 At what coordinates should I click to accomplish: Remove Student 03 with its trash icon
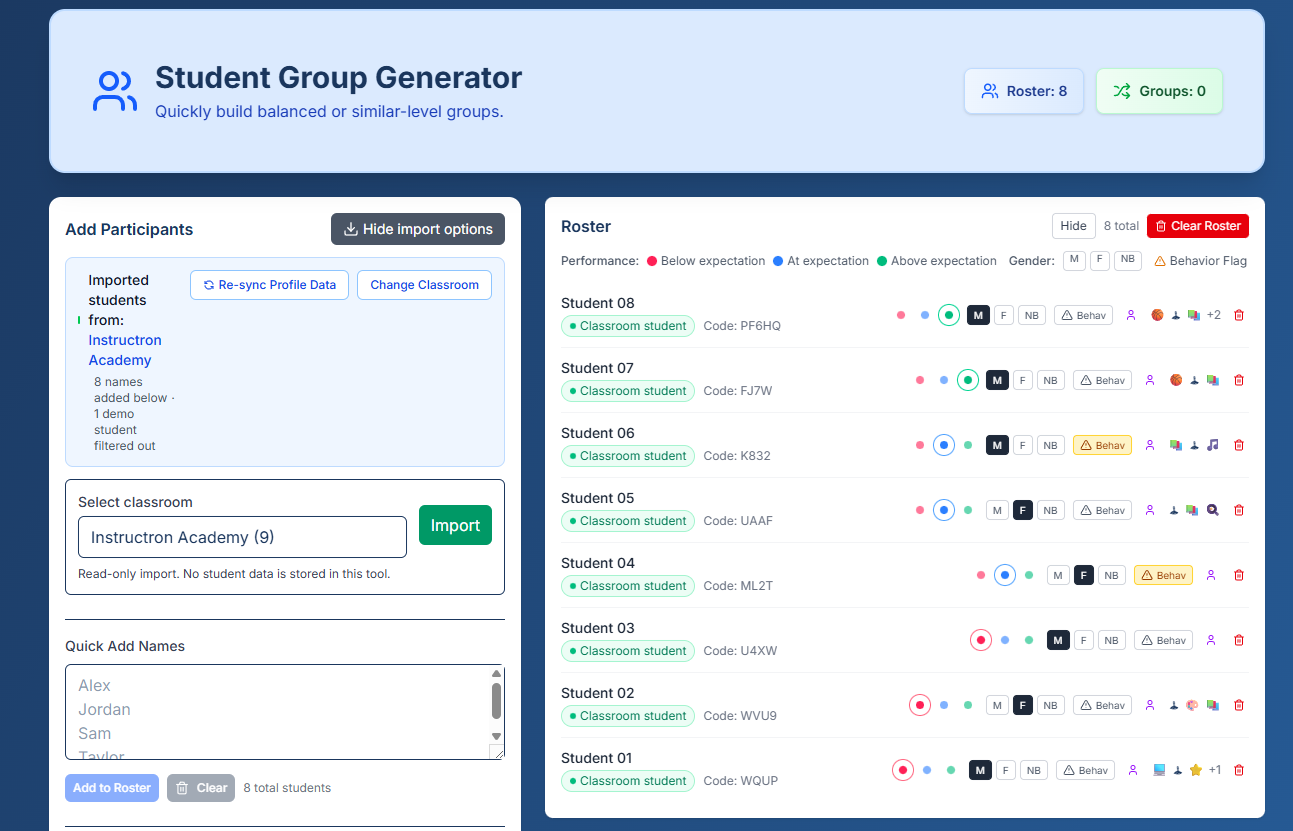pyautogui.click(x=1239, y=640)
